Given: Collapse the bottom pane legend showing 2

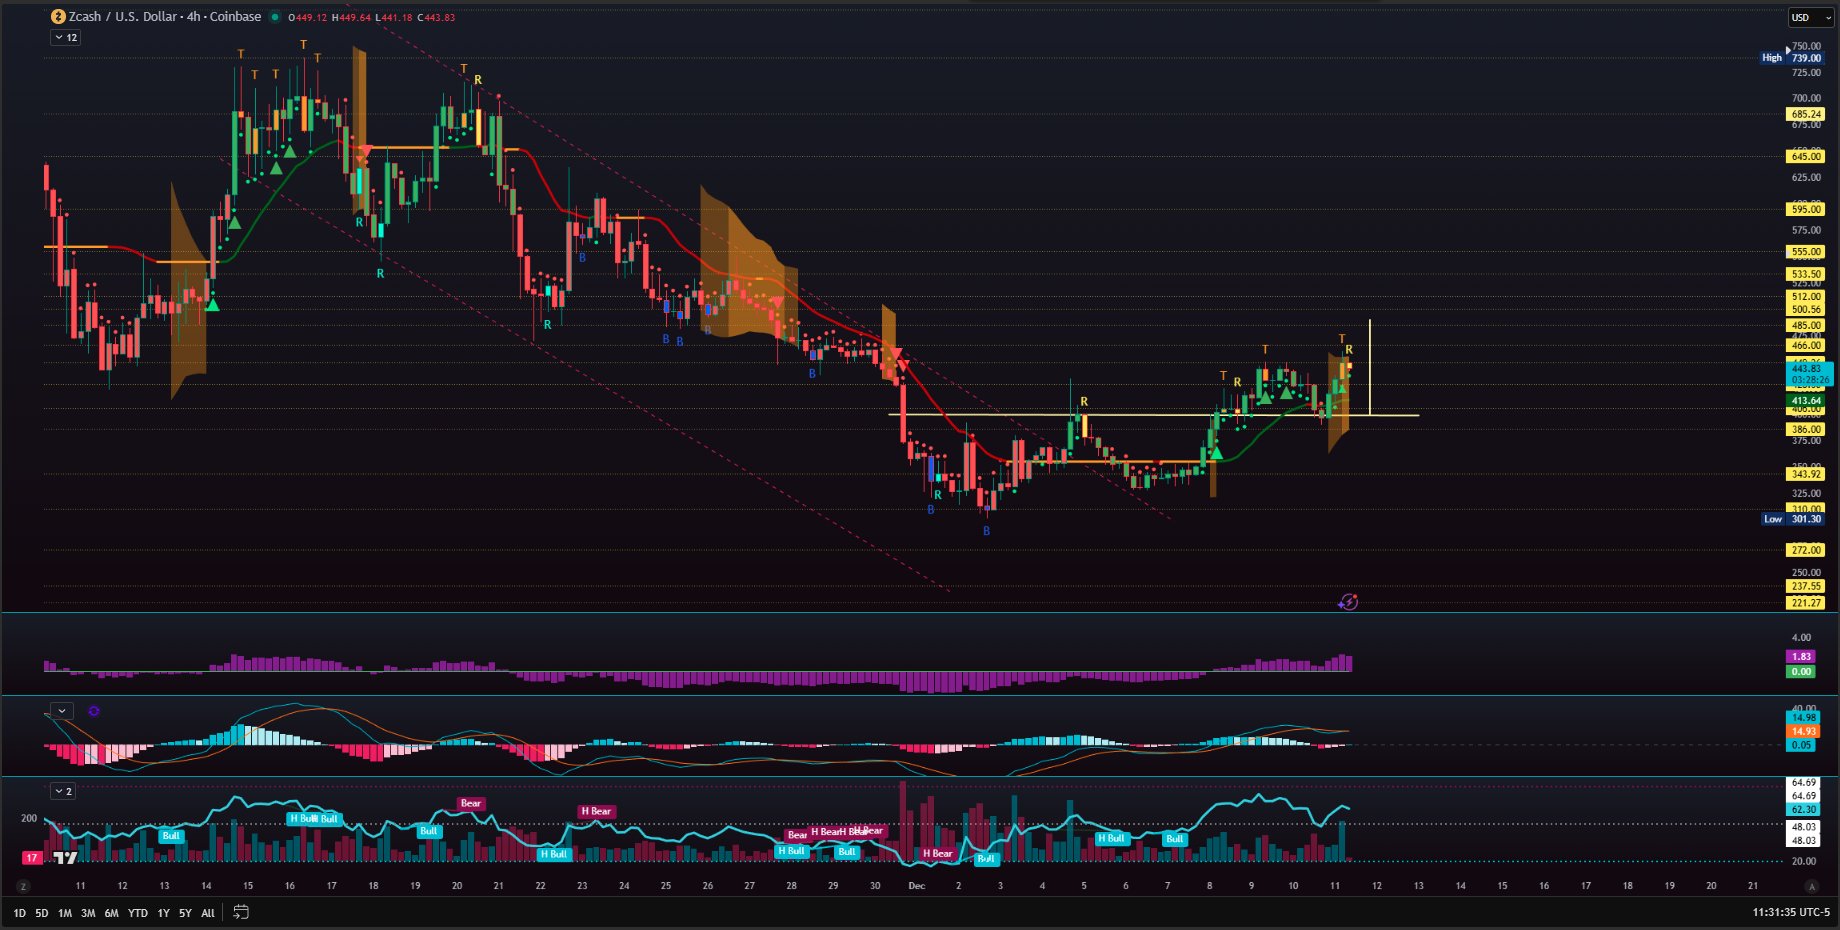Looking at the screenshot, I should click(x=63, y=791).
